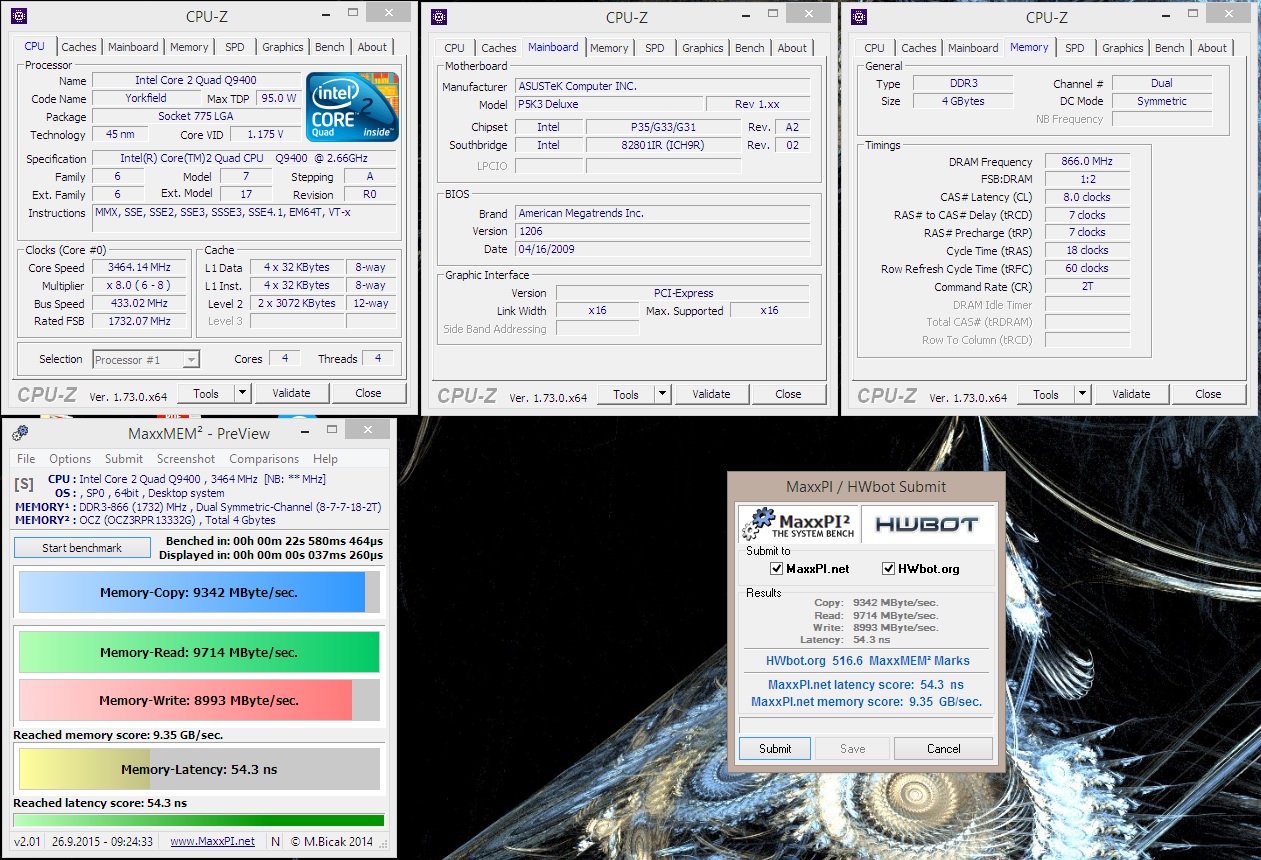Click the blue Memory-Copy result bar
1261x860 pixels.
point(199,592)
